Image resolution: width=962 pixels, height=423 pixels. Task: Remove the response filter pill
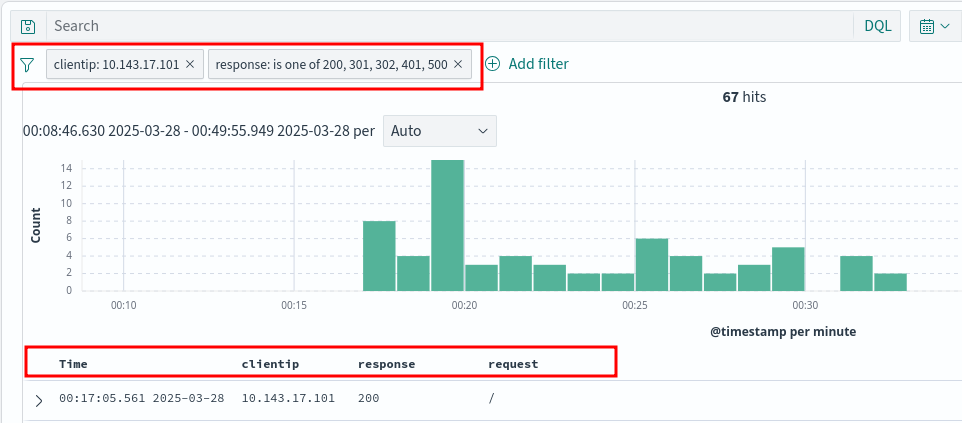(x=458, y=64)
